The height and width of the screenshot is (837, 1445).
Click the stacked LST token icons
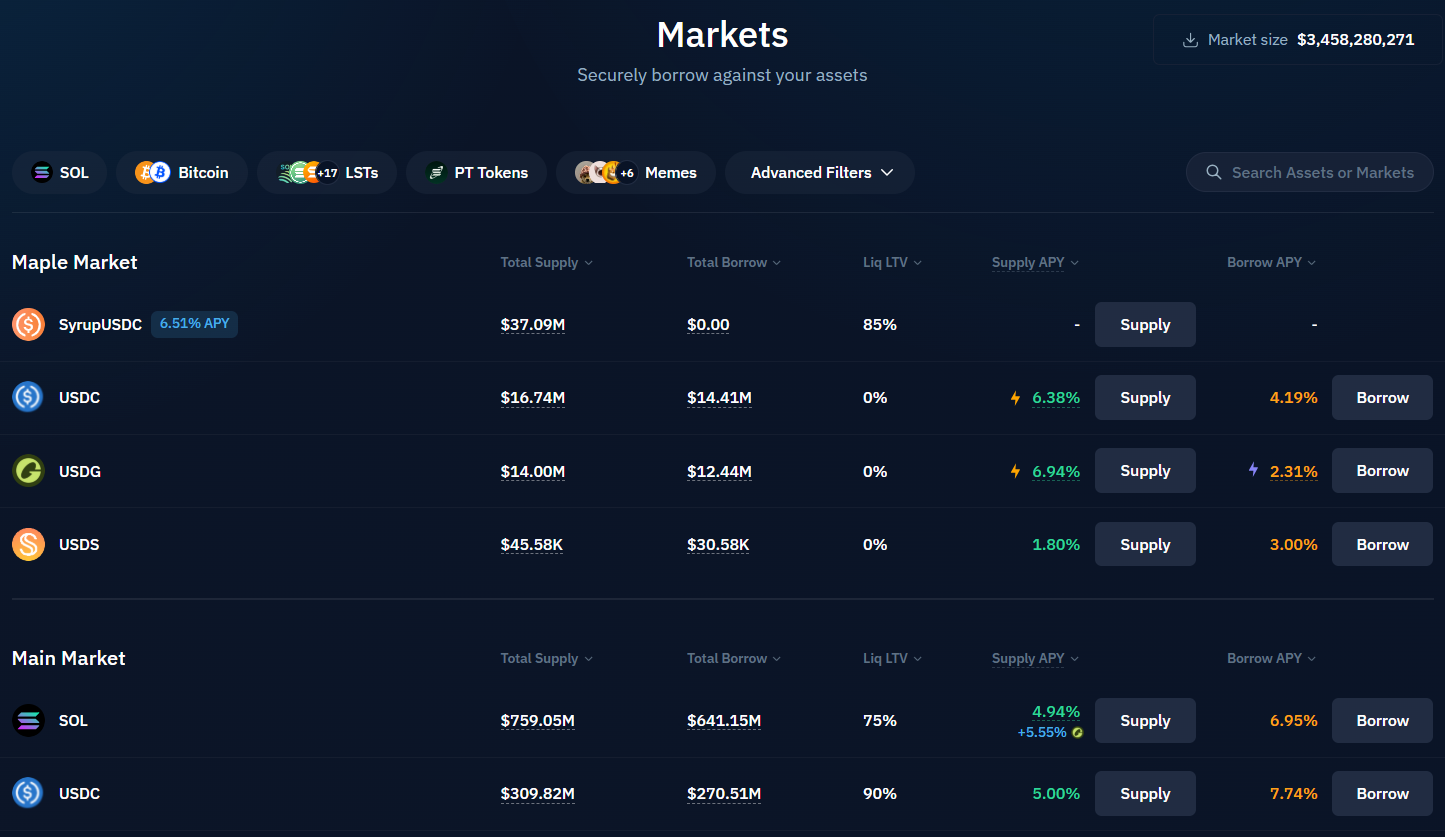click(x=308, y=173)
